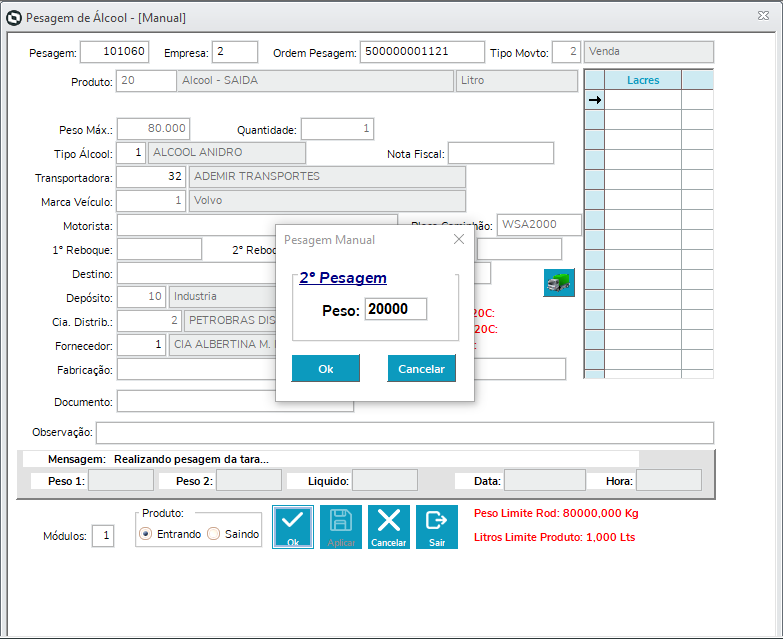Click Cancelar in the Pesagem Manual dialog

tap(421, 368)
